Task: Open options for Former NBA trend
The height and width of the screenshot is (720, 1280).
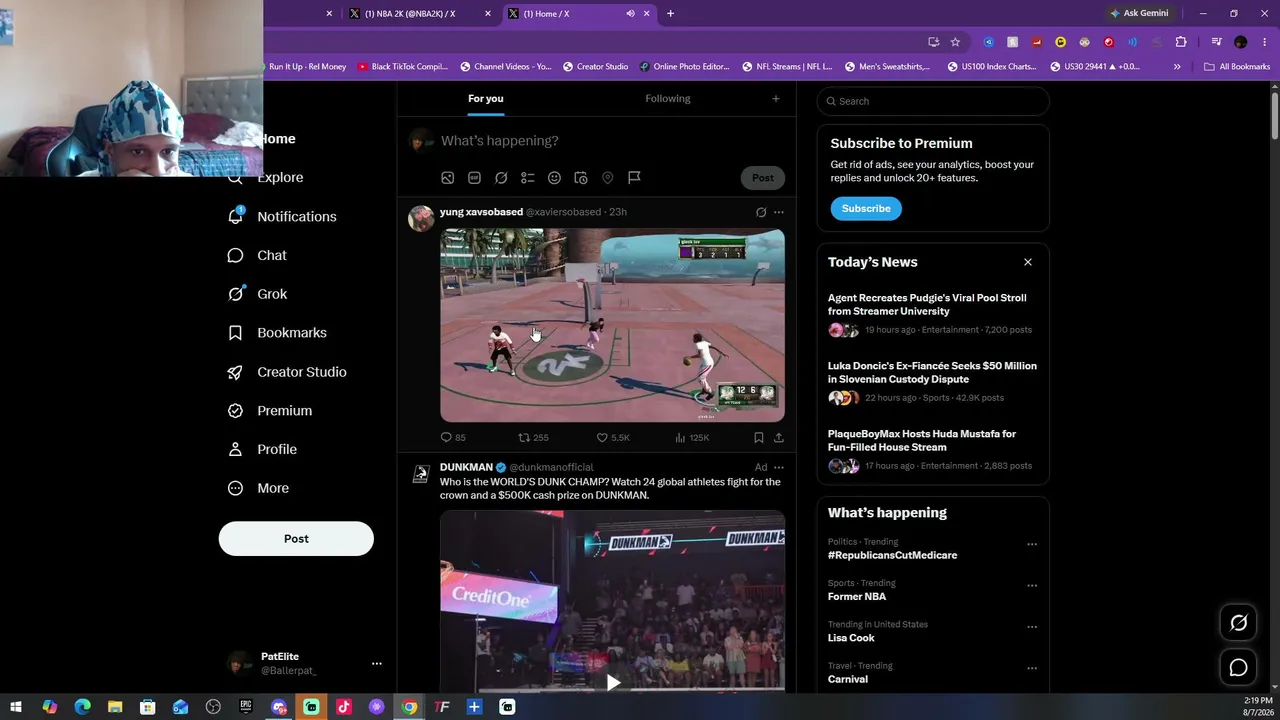Action: tap(1032, 586)
